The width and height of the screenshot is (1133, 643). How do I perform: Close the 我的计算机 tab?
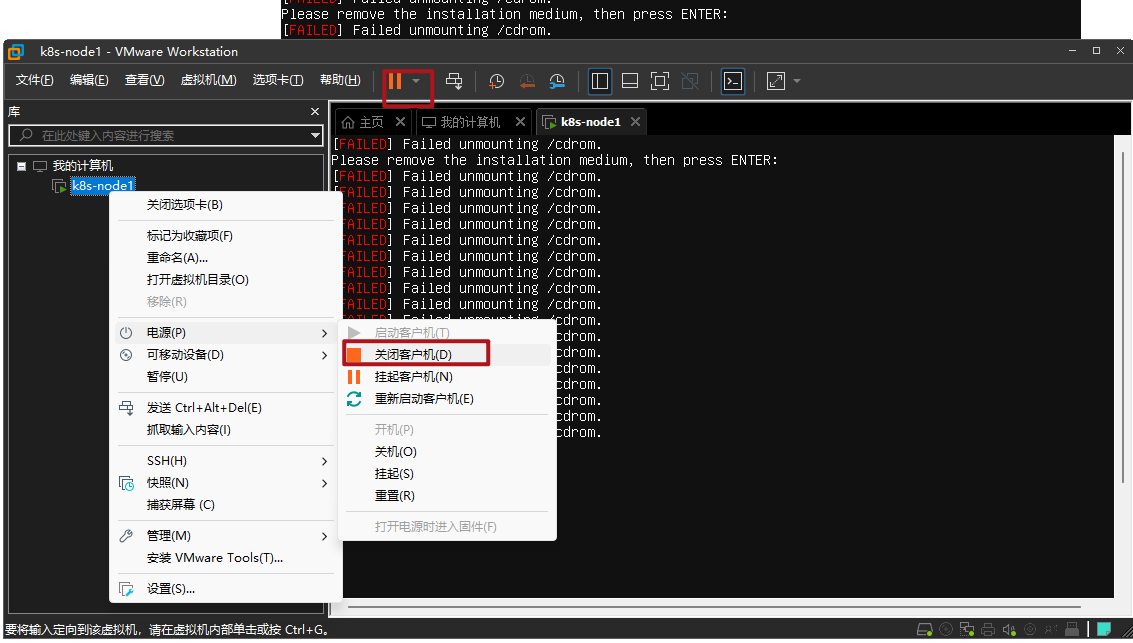point(520,122)
